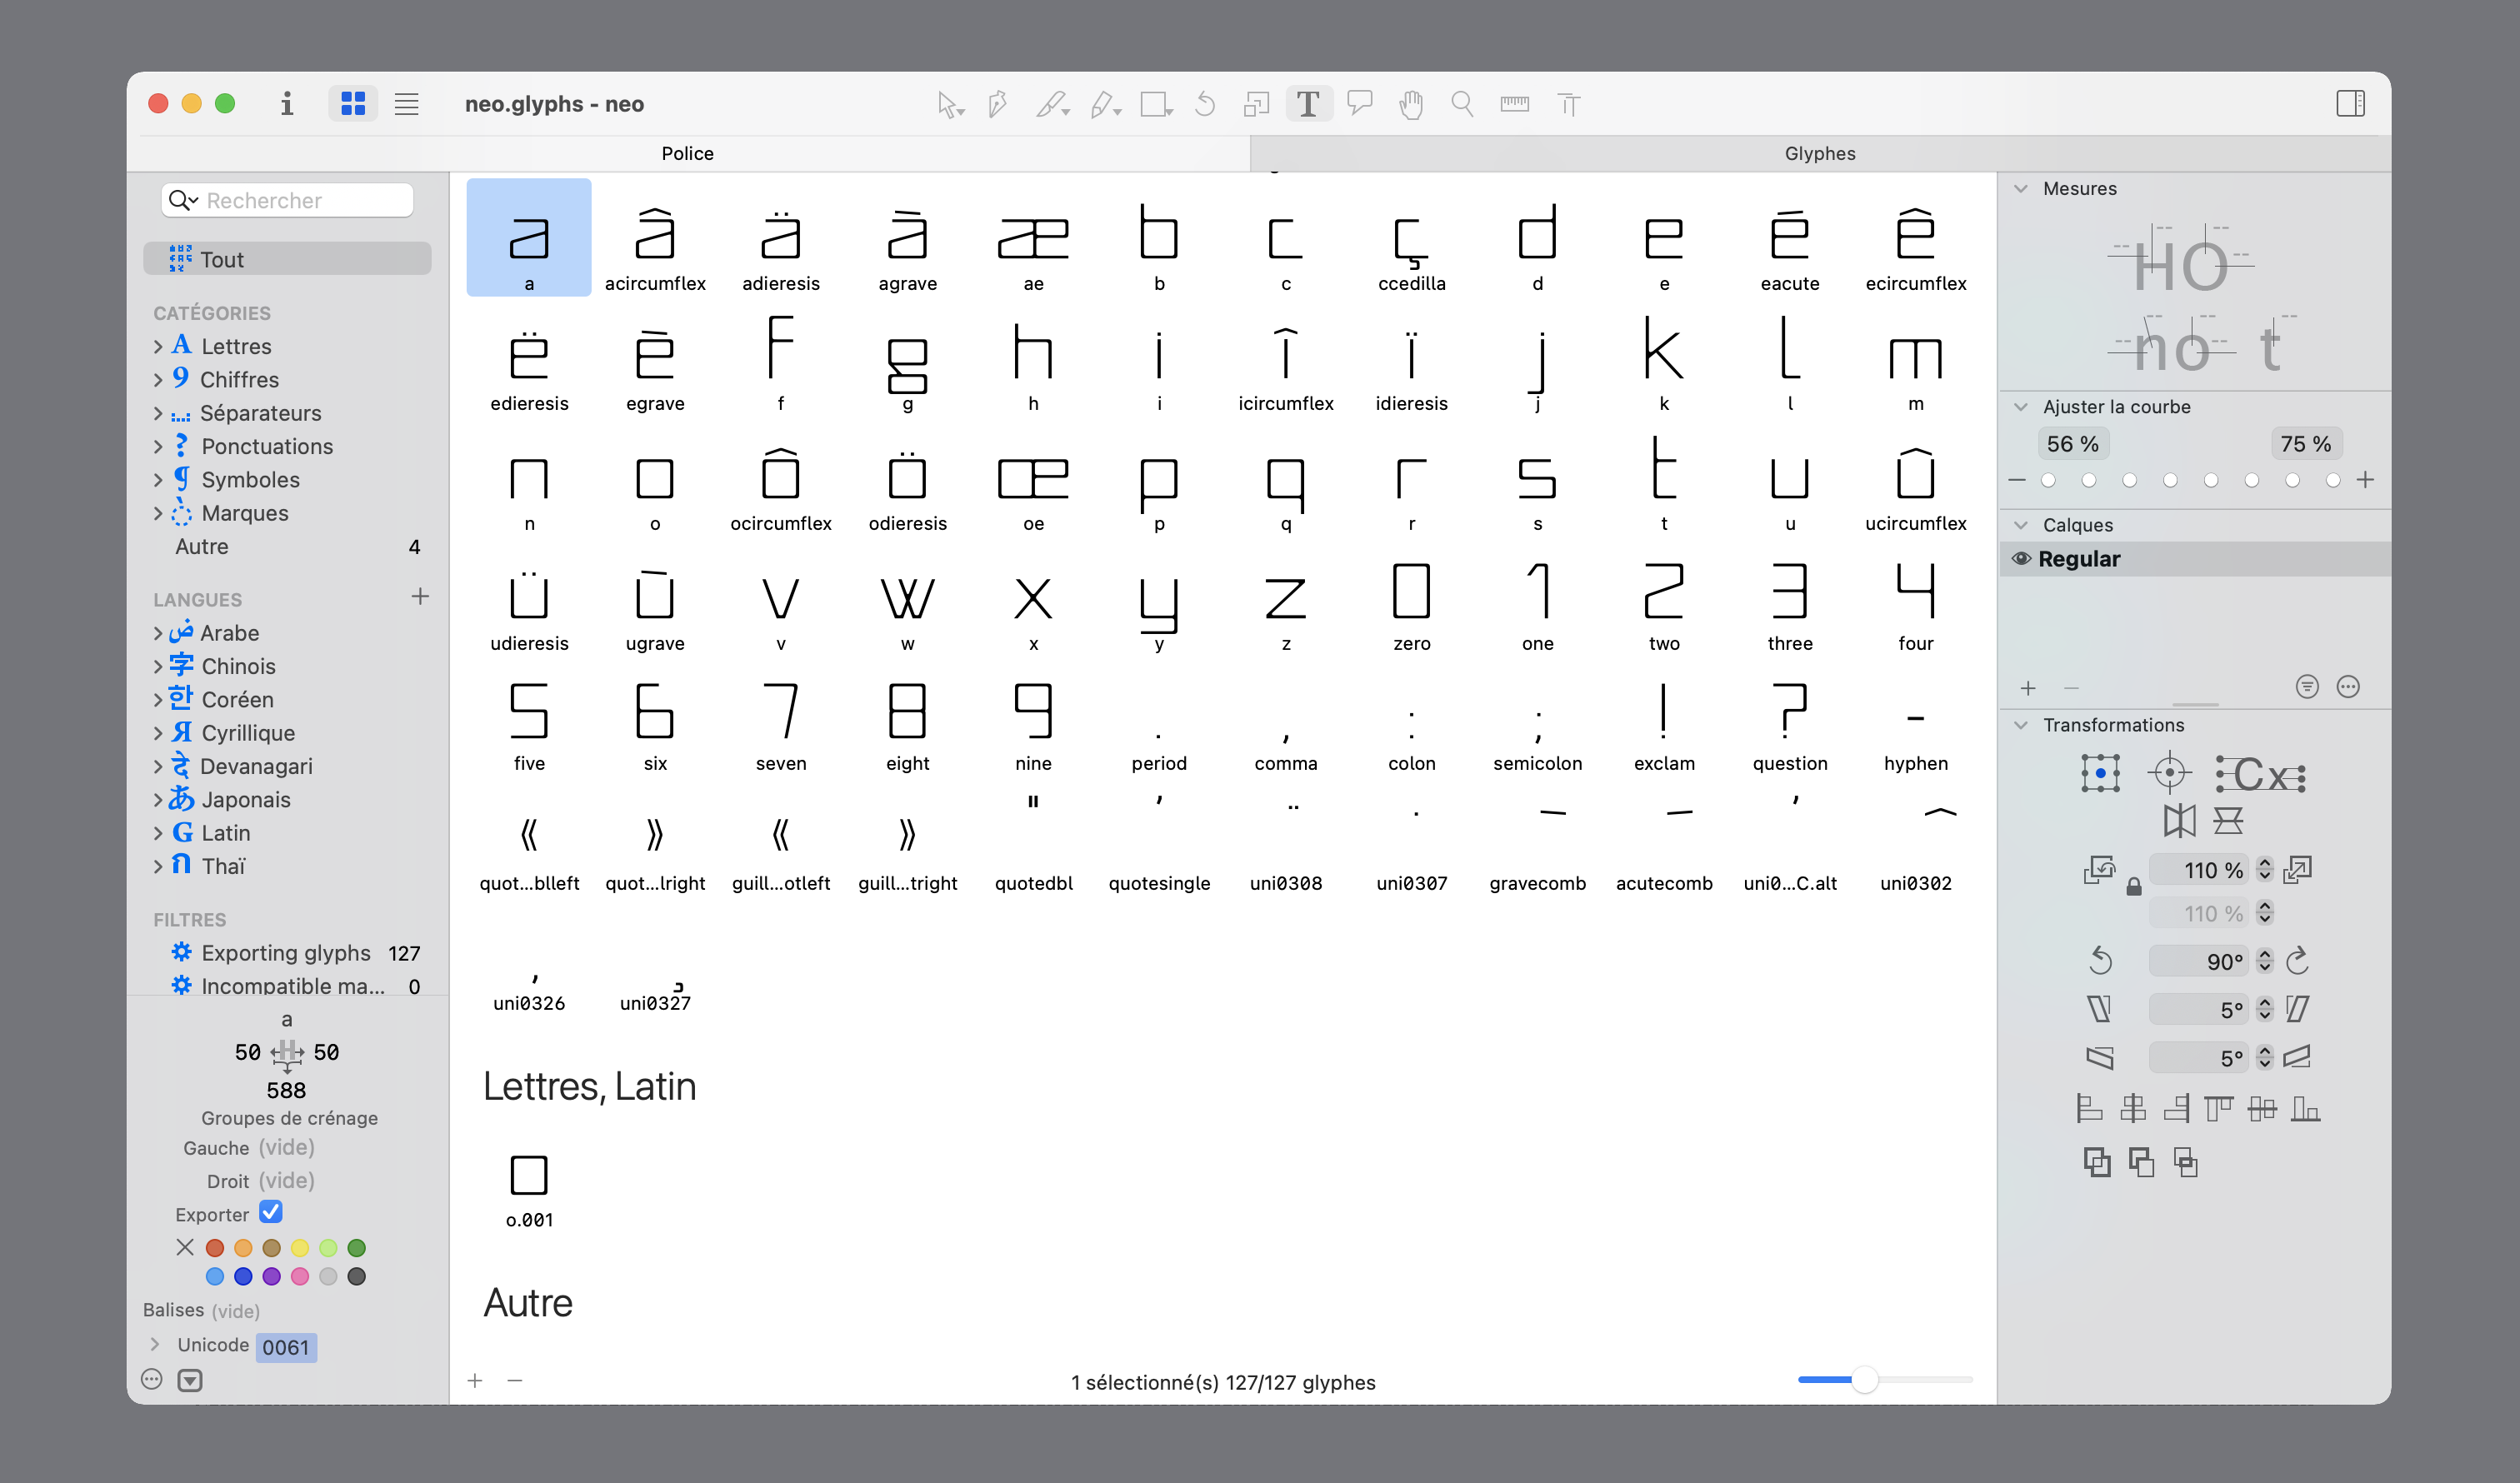The height and width of the screenshot is (1483, 2520).
Task: Open the font info icon
Action: coord(287,104)
